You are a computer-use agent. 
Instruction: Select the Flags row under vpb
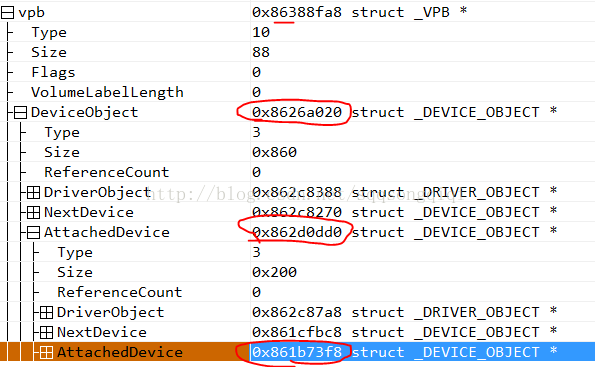298,72
